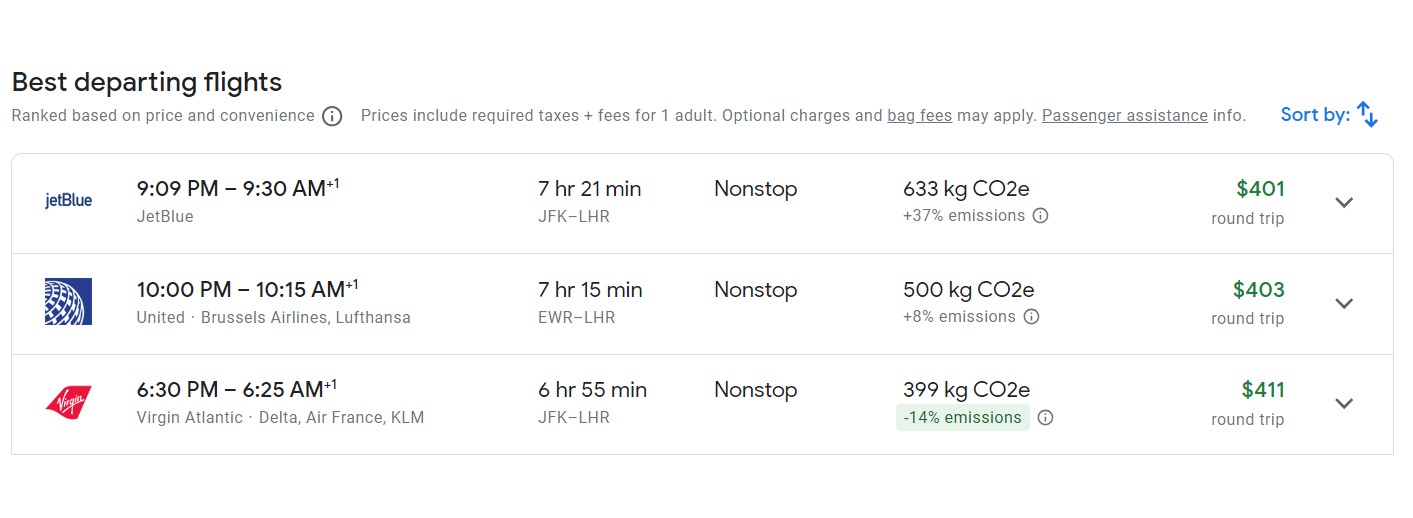Click the JetBlue airline logo
The image size is (1413, 518).
[68, 201]
